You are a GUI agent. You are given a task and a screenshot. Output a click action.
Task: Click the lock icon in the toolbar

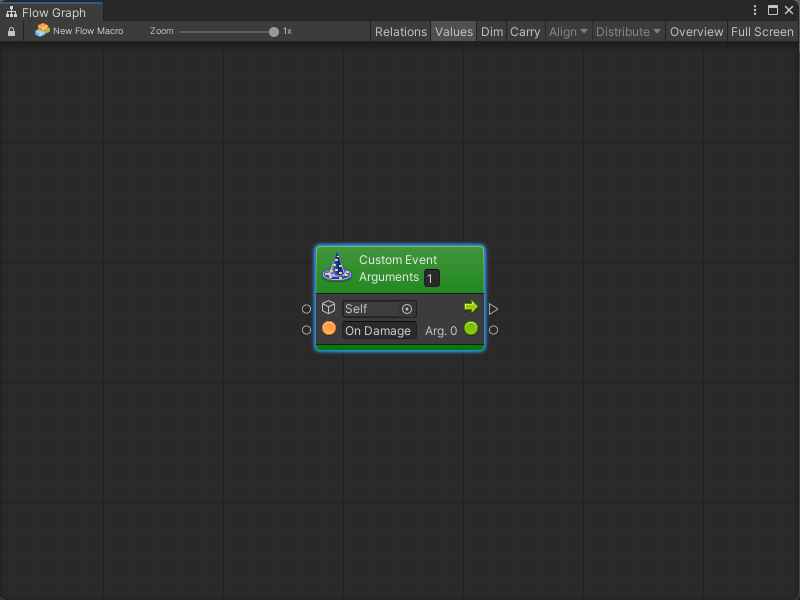(x=11, y=32)
